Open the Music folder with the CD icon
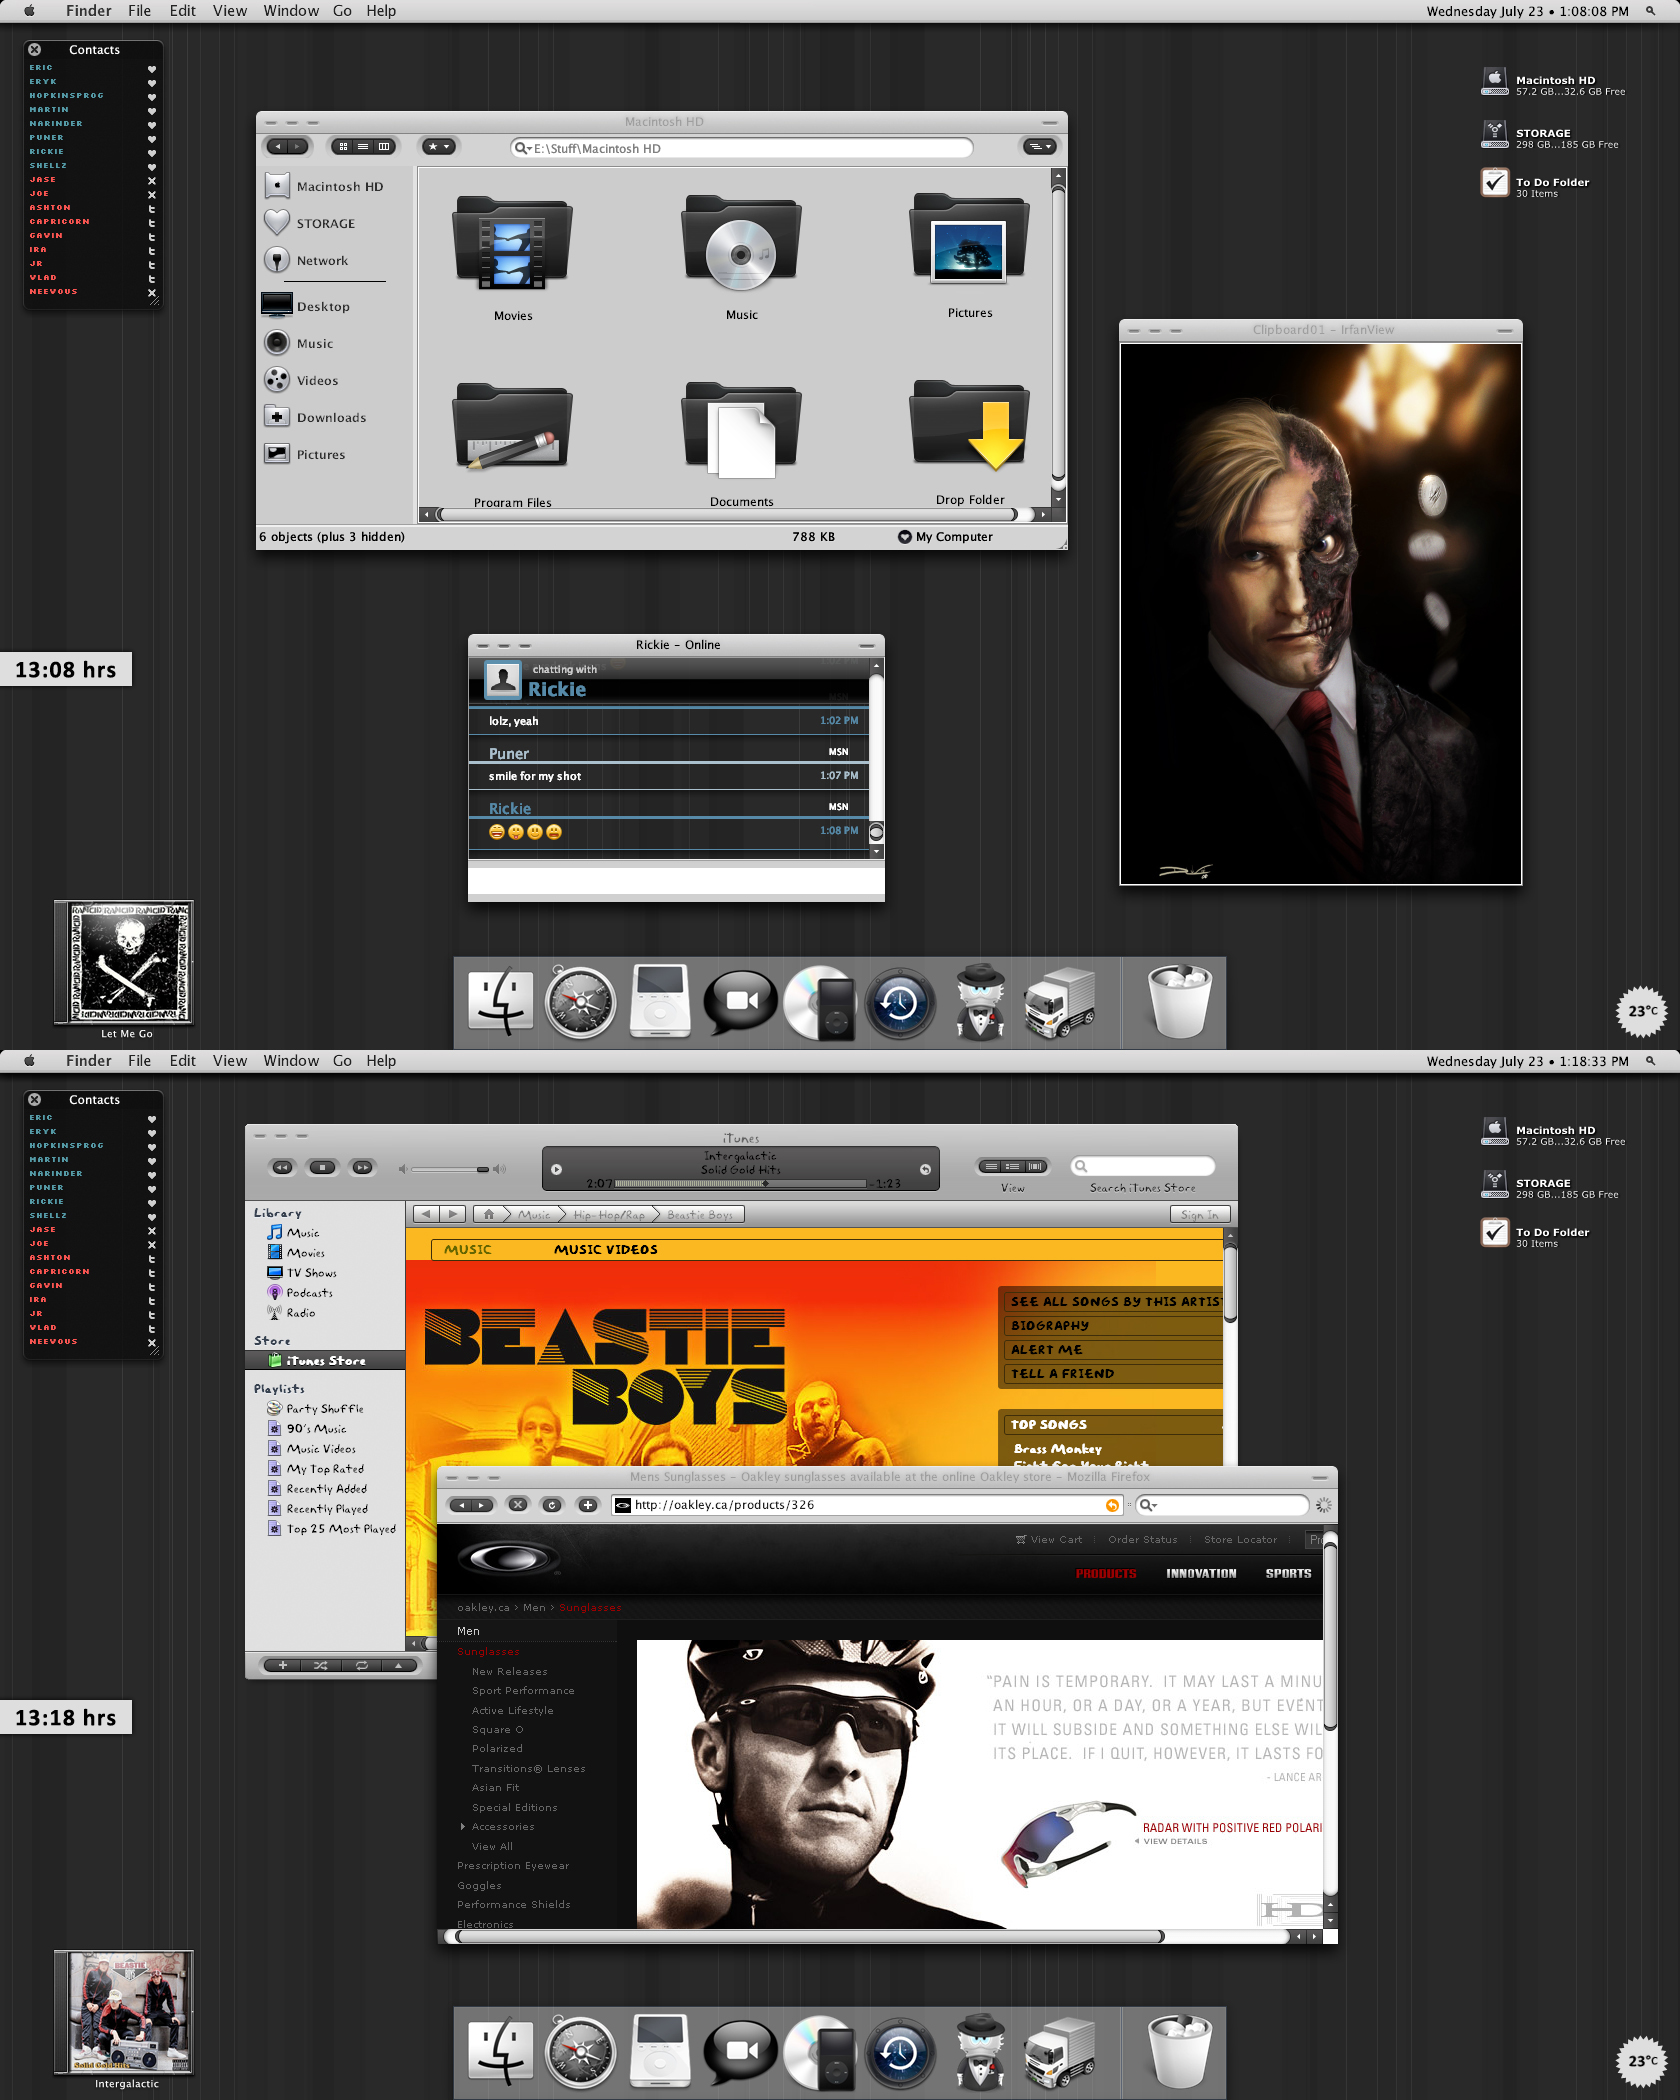The height and width of the screenshot is (2100, 1680). (741, 242)
